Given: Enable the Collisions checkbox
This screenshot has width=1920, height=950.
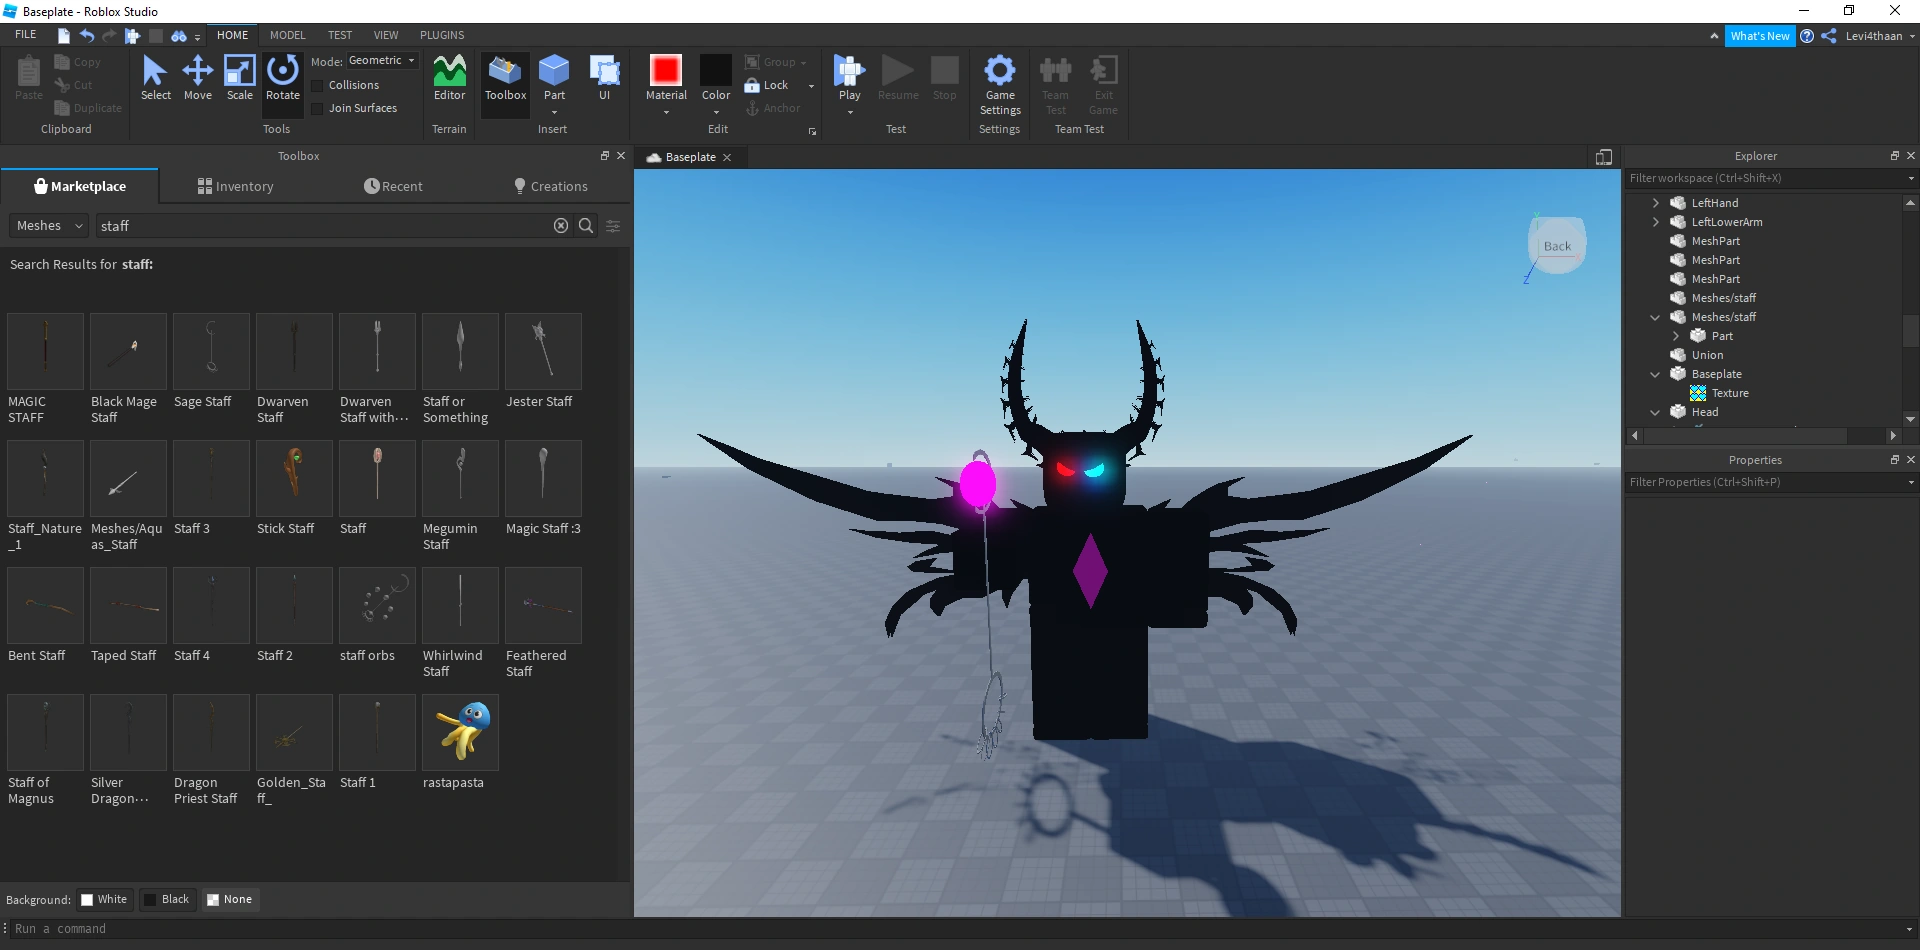Looking at the screenshot, I should (x=317, y=85).
